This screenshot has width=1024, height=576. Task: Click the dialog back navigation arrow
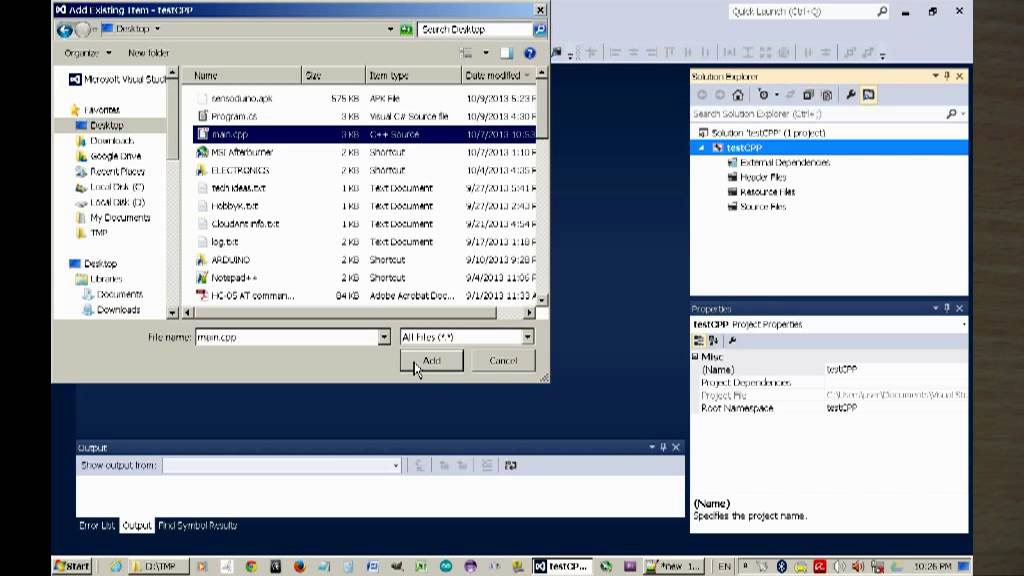click(64, 29)
